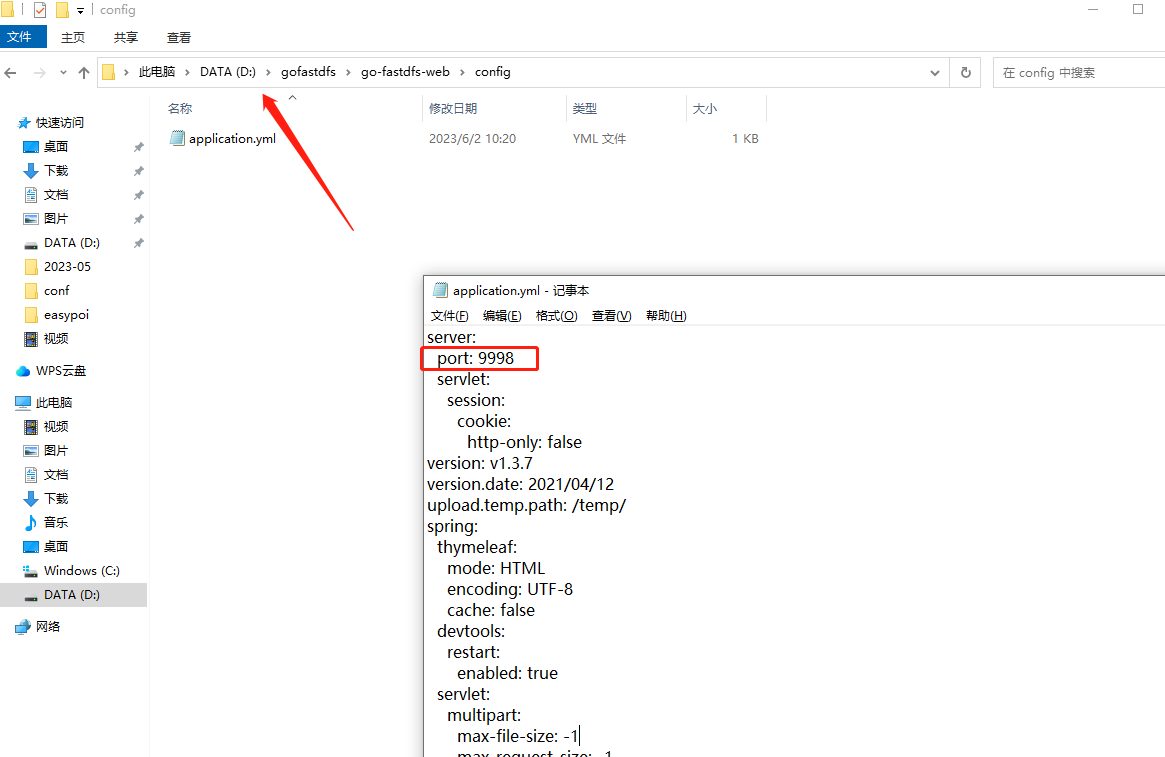The height and width of the screenshot is (757, 1165).
Task: Click the 网络 network icon
Action: pyautogui.click(x=23, y=627)
